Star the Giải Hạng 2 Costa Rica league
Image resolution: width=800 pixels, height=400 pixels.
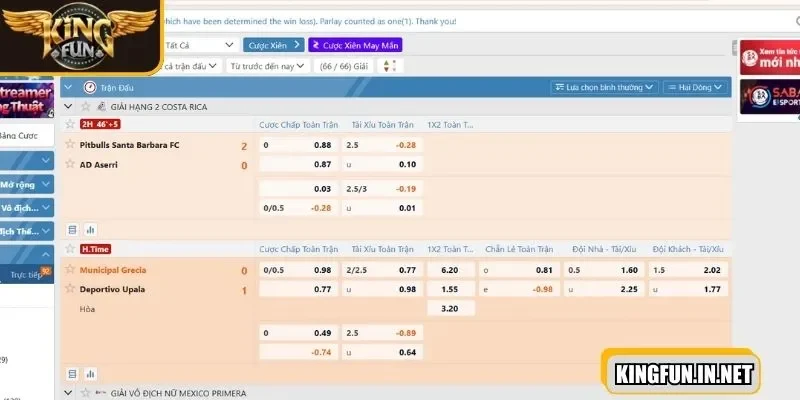click(x=85, y=106)
